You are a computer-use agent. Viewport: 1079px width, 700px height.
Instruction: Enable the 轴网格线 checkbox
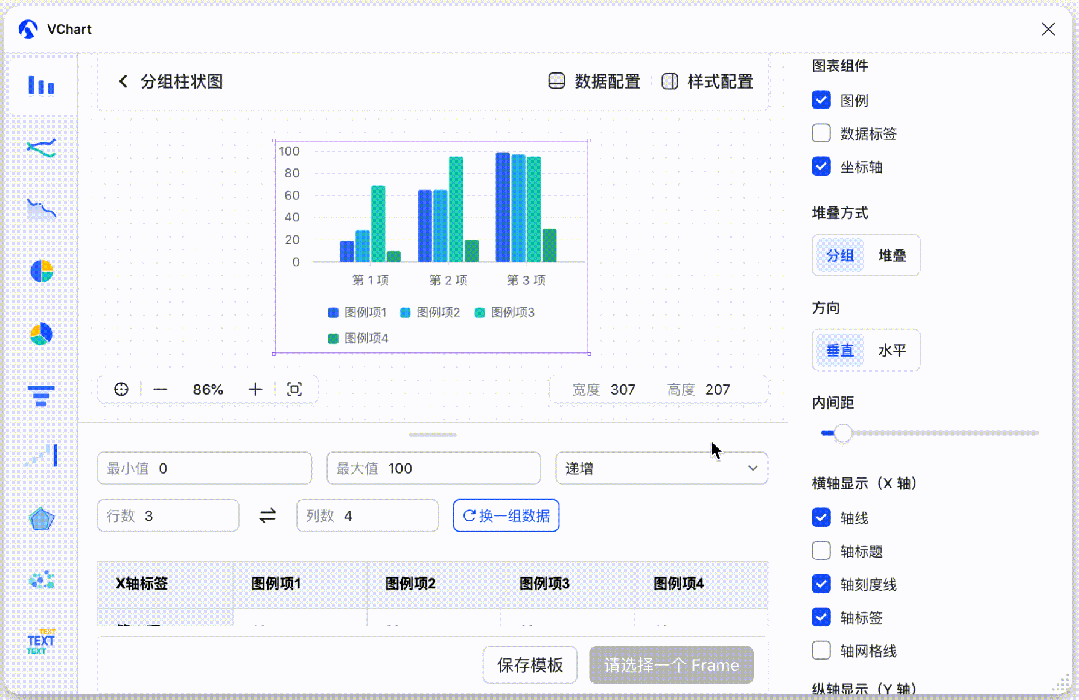[x=821, y=650]
